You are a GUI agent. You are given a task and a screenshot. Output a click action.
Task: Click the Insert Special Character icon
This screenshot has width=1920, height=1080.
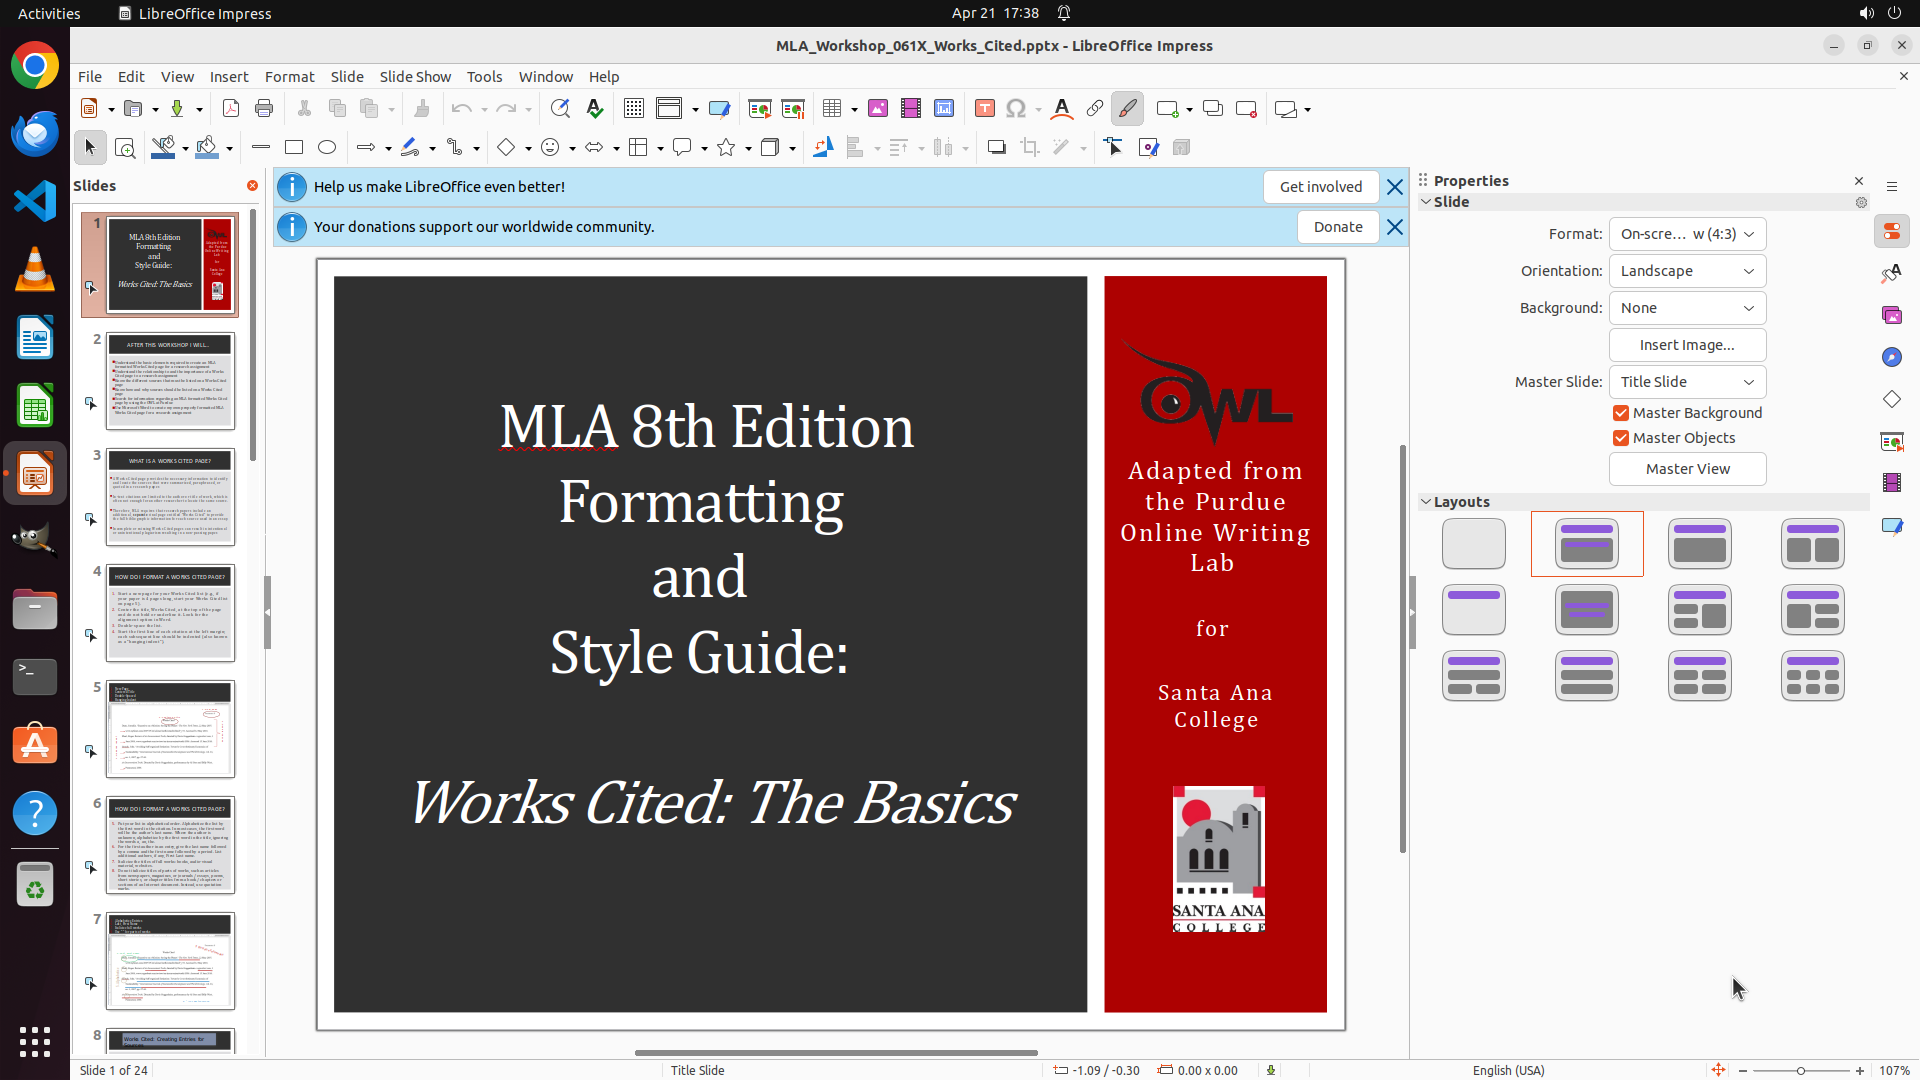tap(1016, 109)
